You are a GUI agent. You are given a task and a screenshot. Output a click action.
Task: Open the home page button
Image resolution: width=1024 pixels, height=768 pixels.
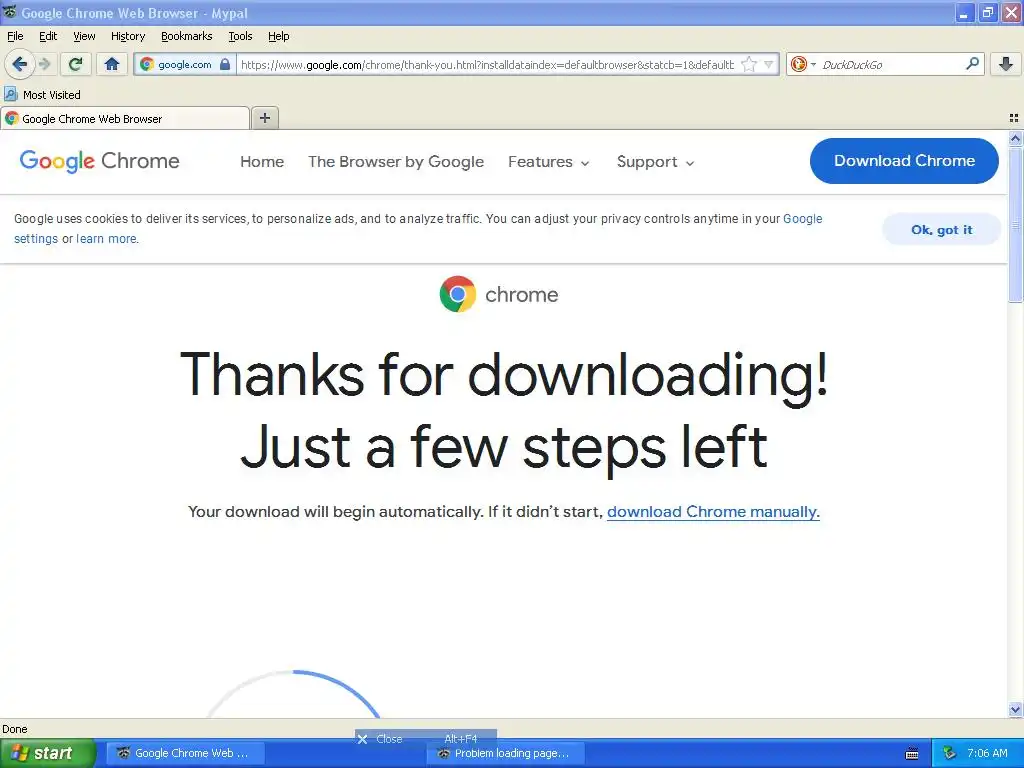coord(112,64)
